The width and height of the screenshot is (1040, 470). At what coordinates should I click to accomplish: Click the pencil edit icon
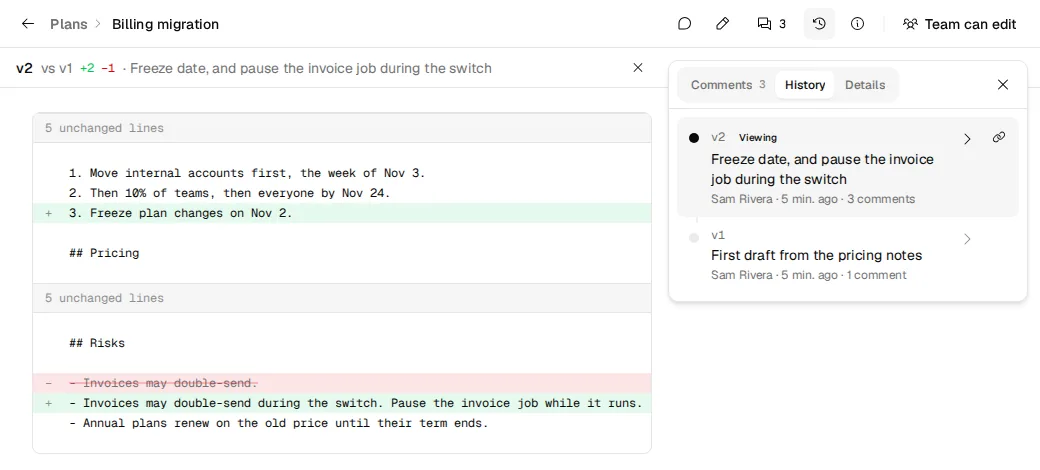click(x=723, y=24)
